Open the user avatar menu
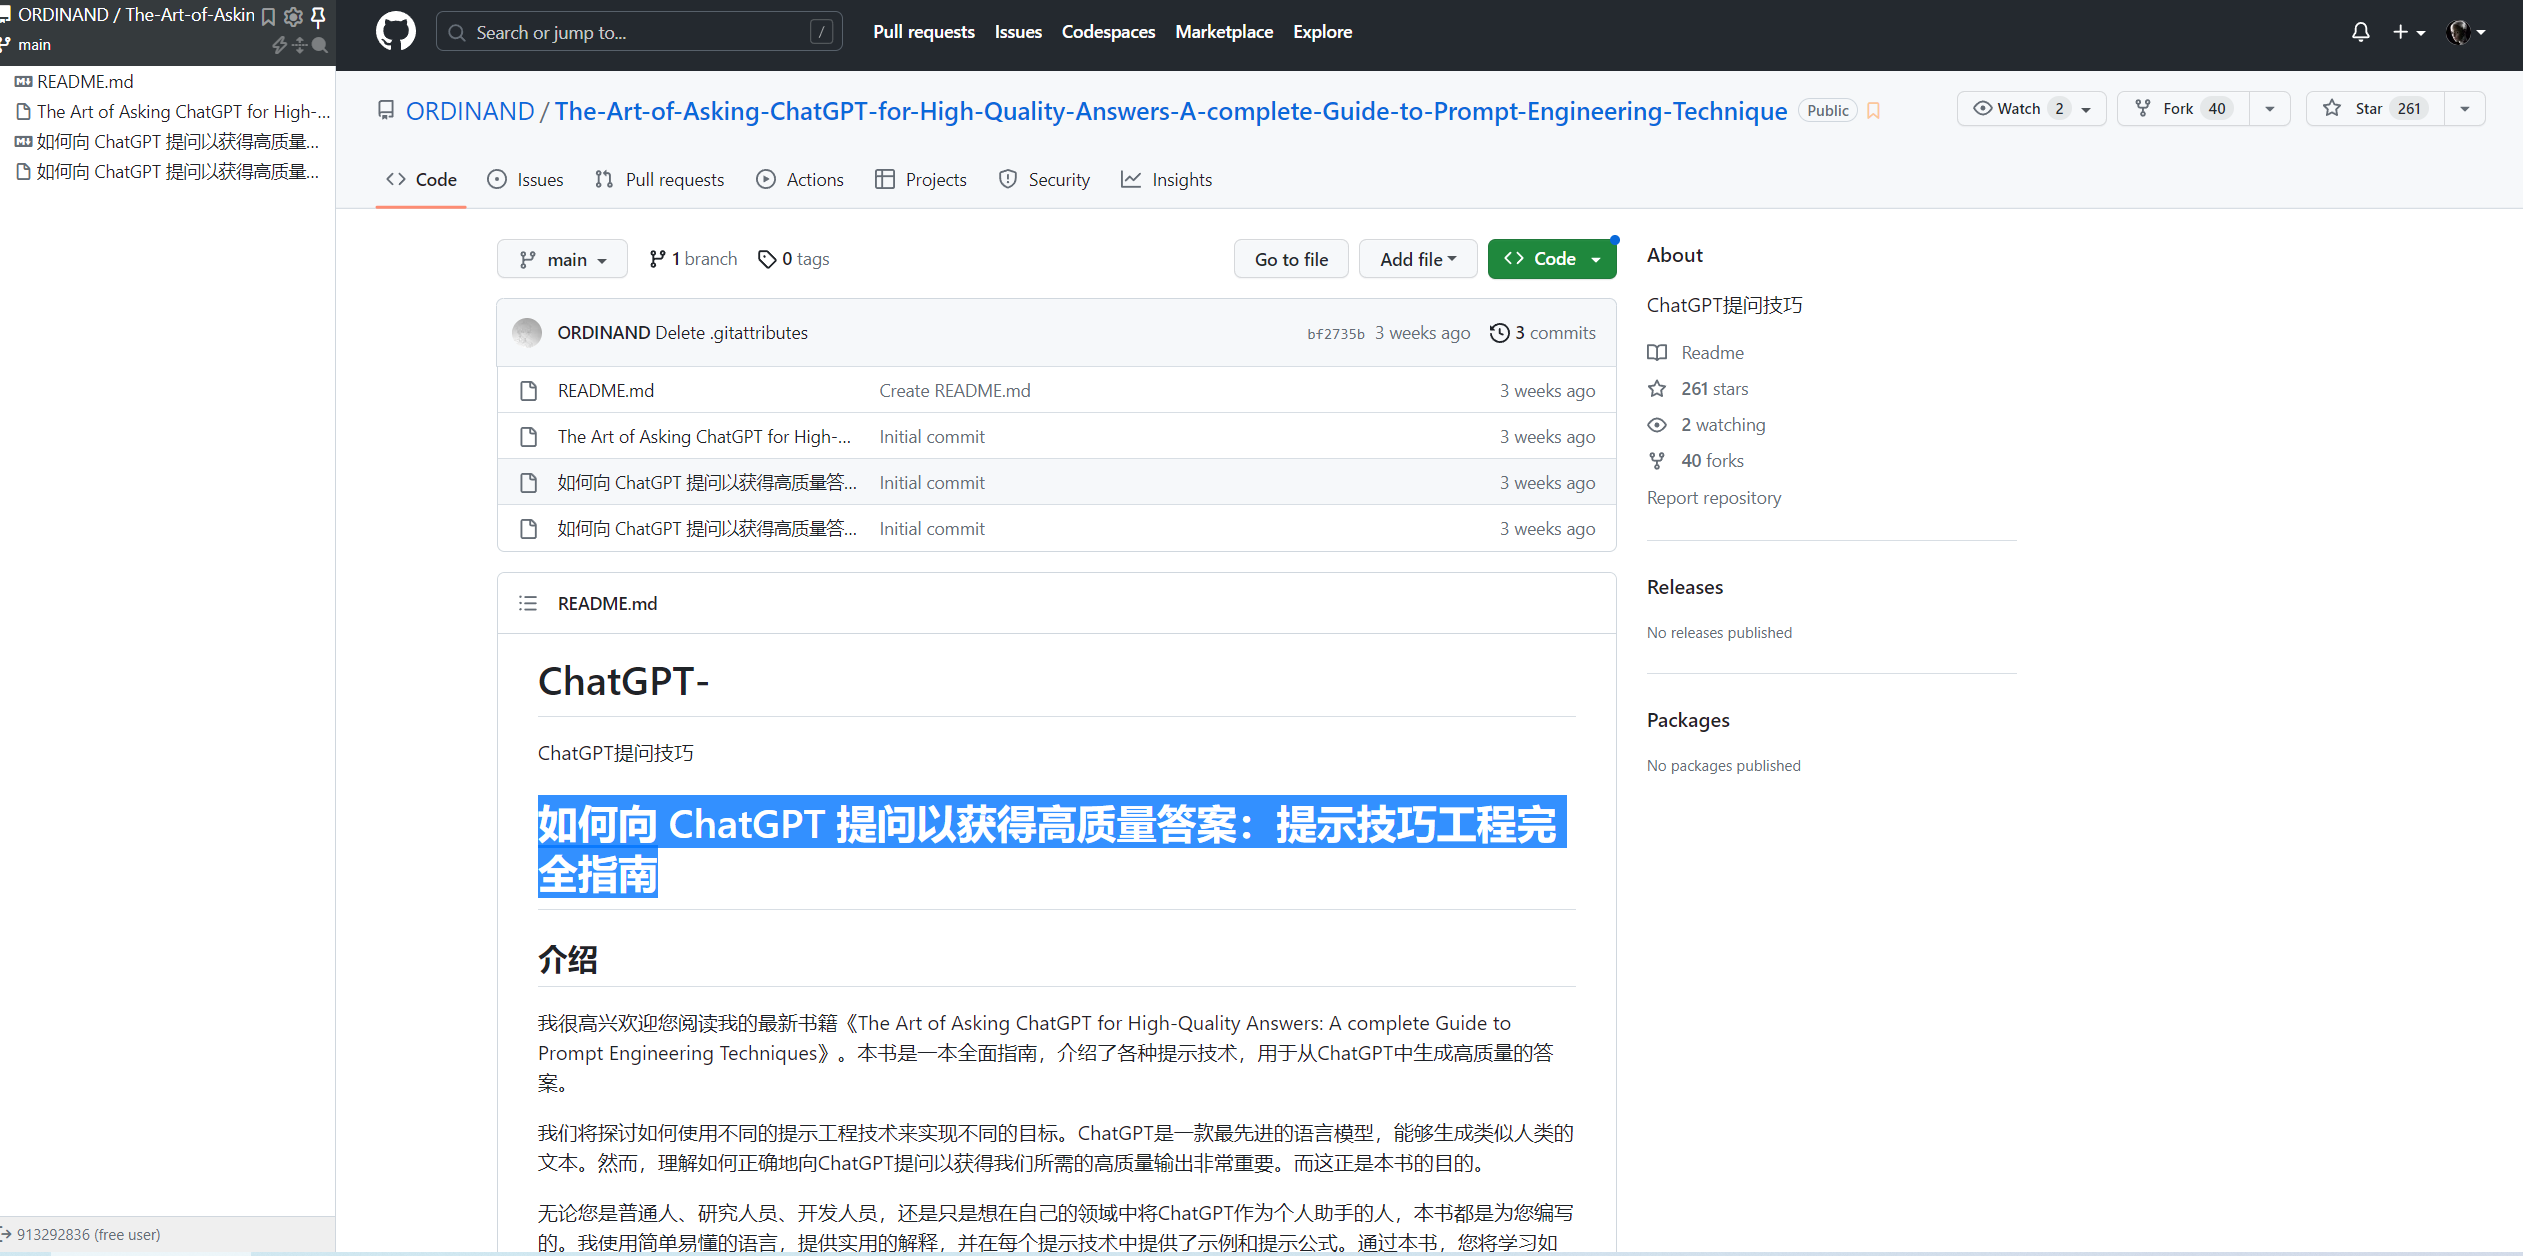The width and height of the screenshot is (2523, 1256). tap(2465, 32)
